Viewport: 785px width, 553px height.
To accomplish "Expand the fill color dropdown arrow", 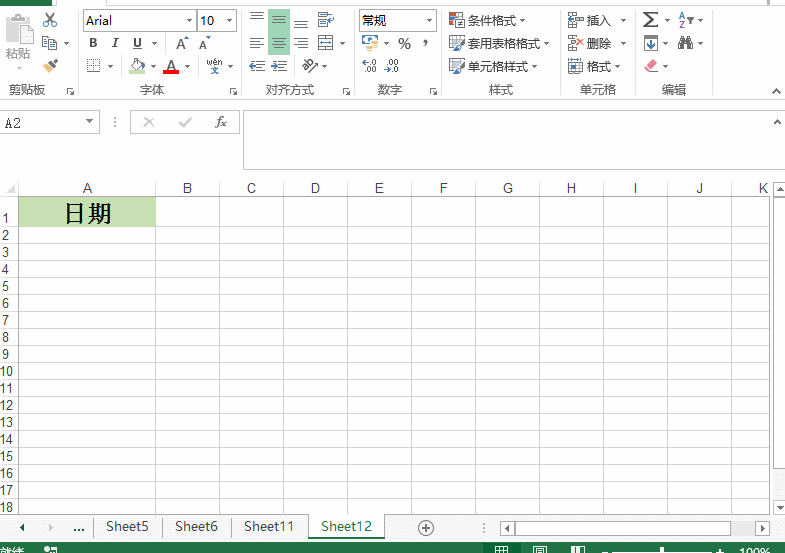I will (153, 66).
